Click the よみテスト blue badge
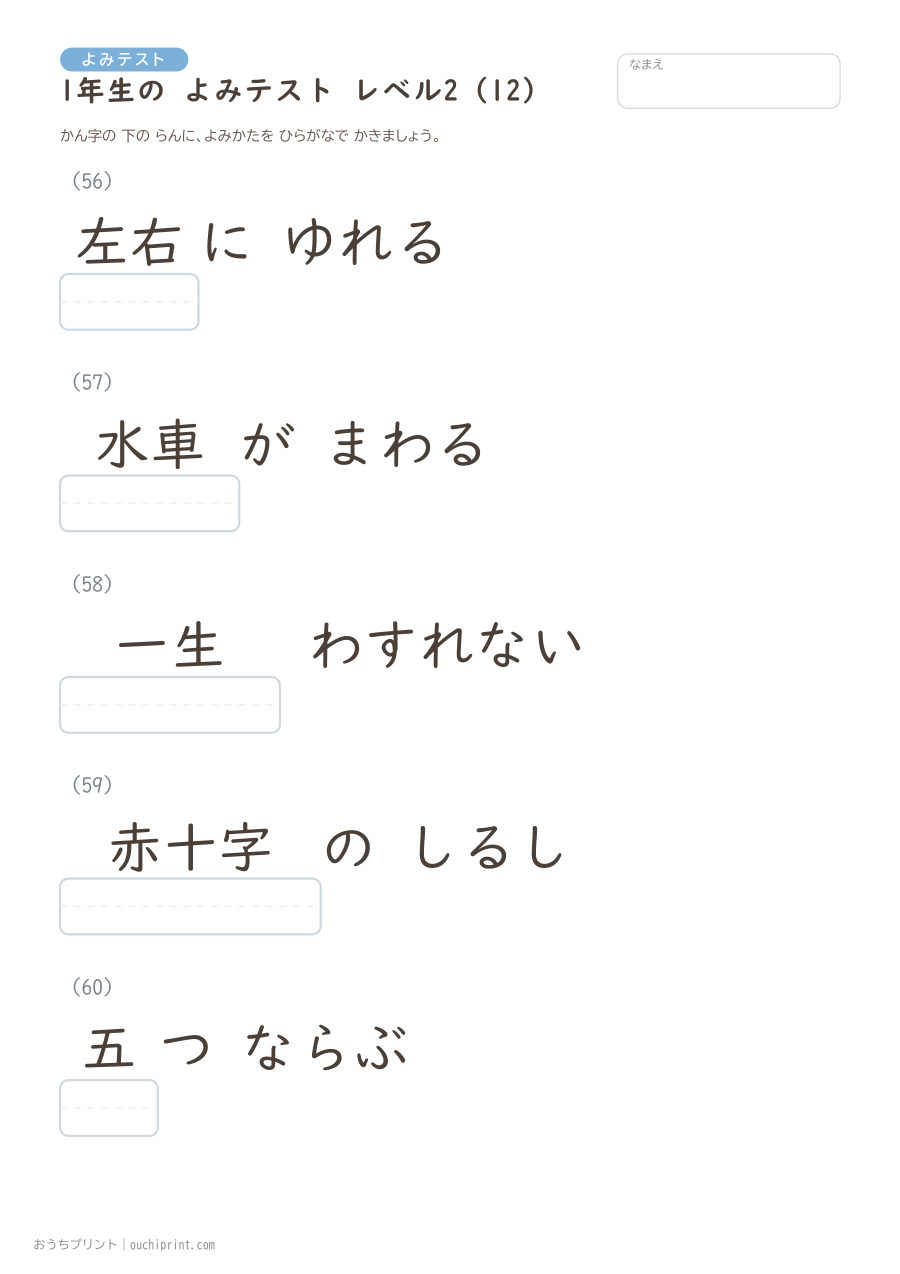The image size is (900, 1274). (x=124, y=59)
